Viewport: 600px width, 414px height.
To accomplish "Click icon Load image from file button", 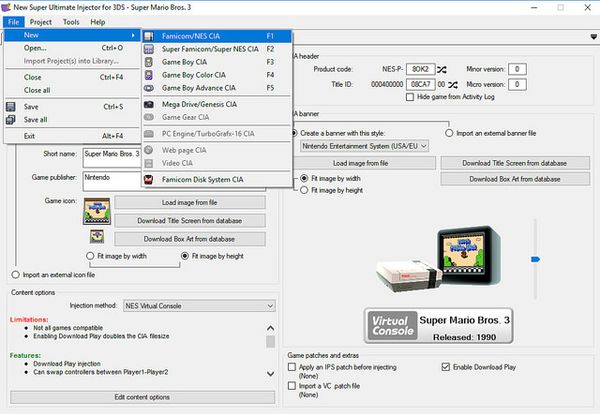I will [x=190, y=202].
